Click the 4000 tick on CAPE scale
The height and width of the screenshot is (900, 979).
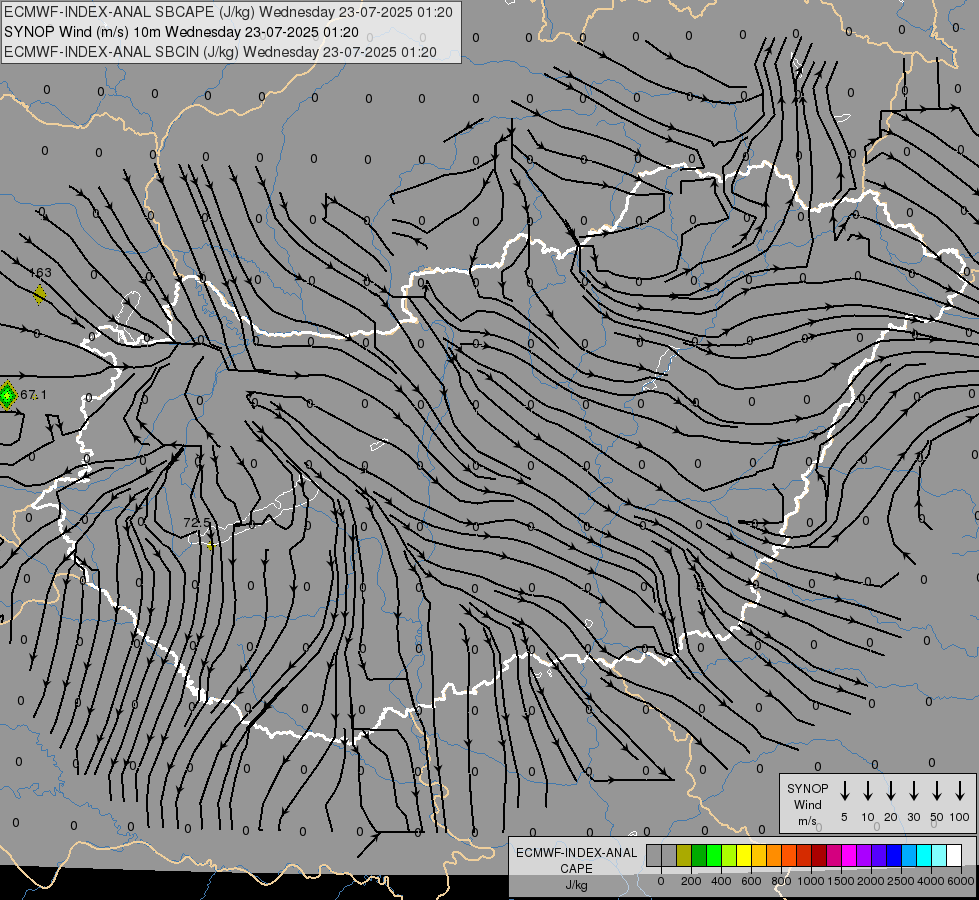[930, 881]
